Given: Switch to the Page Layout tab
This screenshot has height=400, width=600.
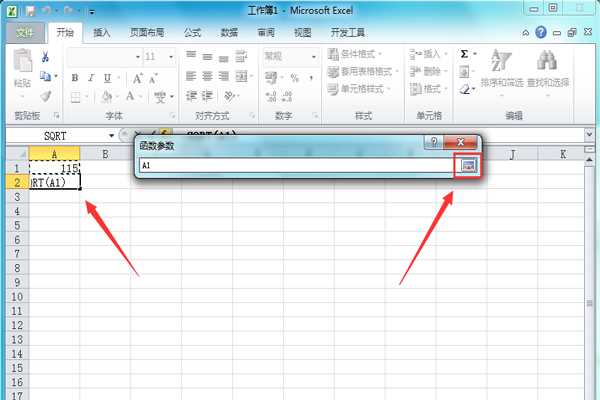Looking at the screenshot, I should [x=147, y=33].
